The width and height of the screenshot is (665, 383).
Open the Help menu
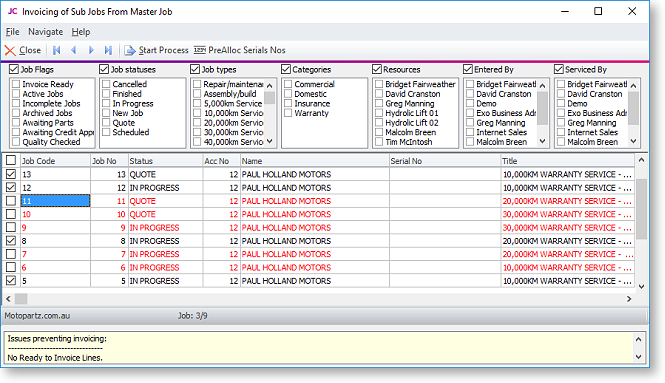pos(81,32)
